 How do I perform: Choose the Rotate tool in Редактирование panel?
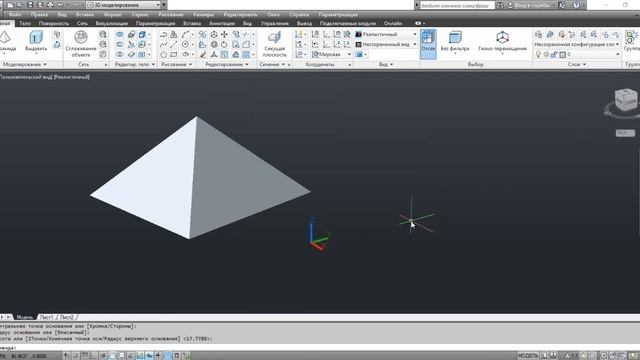pos(224,44)
